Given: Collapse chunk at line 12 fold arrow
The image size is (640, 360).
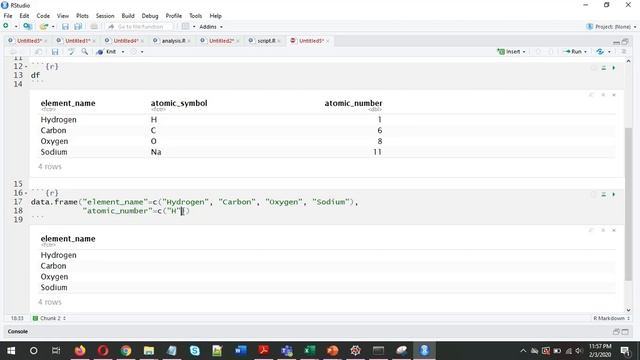Looking at the screenshot, I should 26,67.
